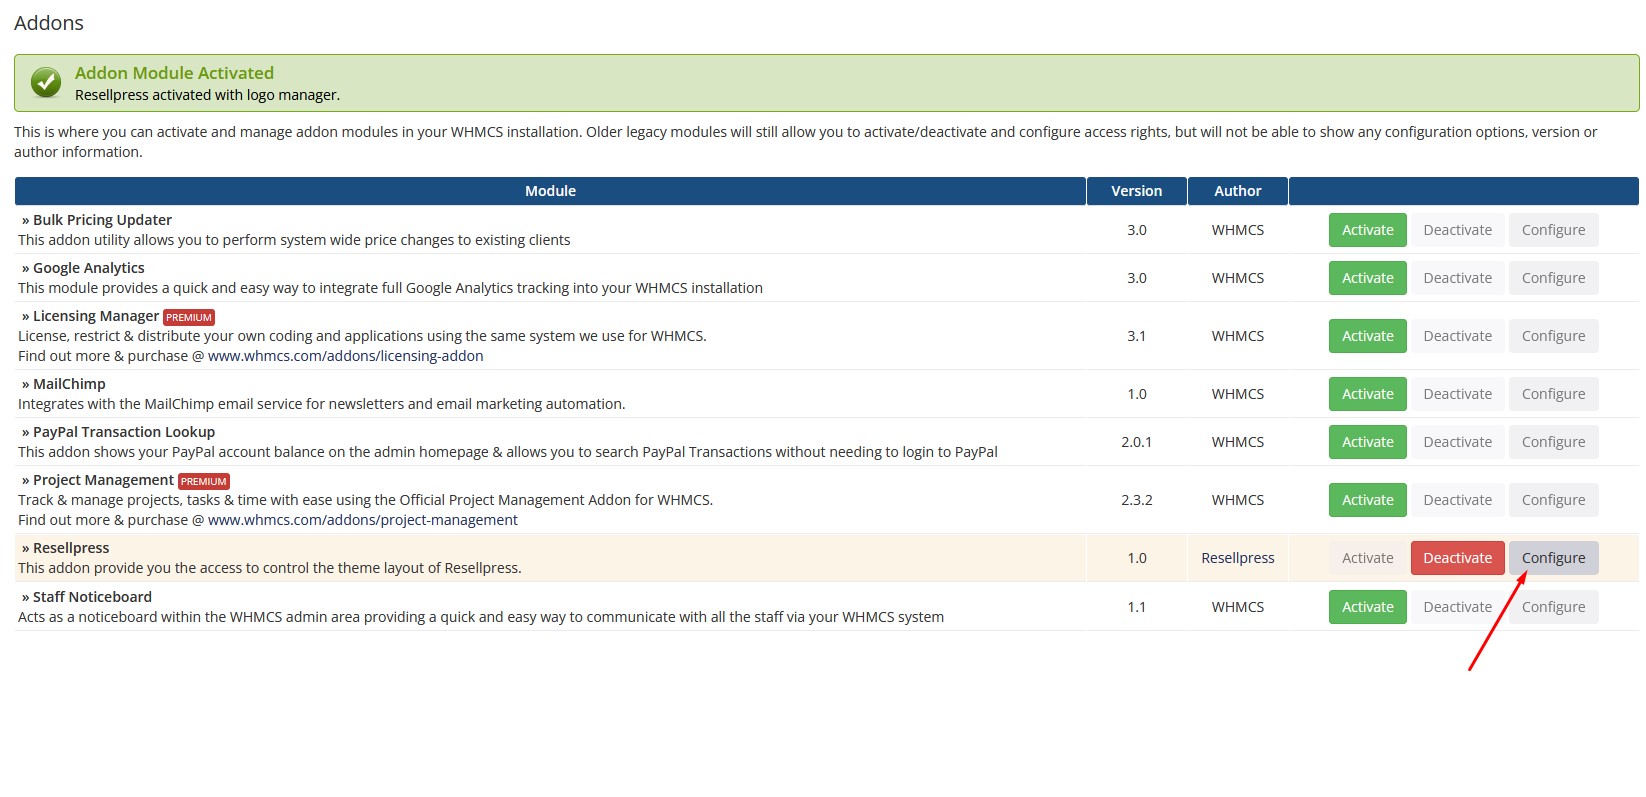The height and width of the screenshot is (797, 1646).
Task: Activate PayPal Transaction Lookup addon
Action: click(1367, 442)
